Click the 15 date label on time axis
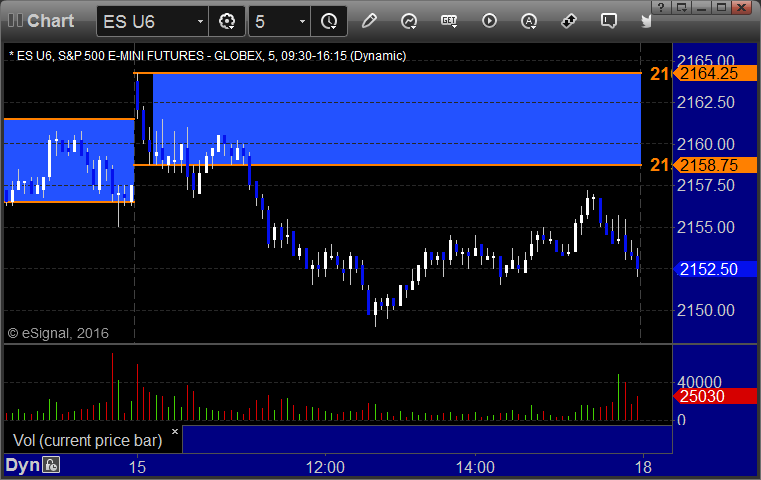761x480 pixels. [137, 467]
